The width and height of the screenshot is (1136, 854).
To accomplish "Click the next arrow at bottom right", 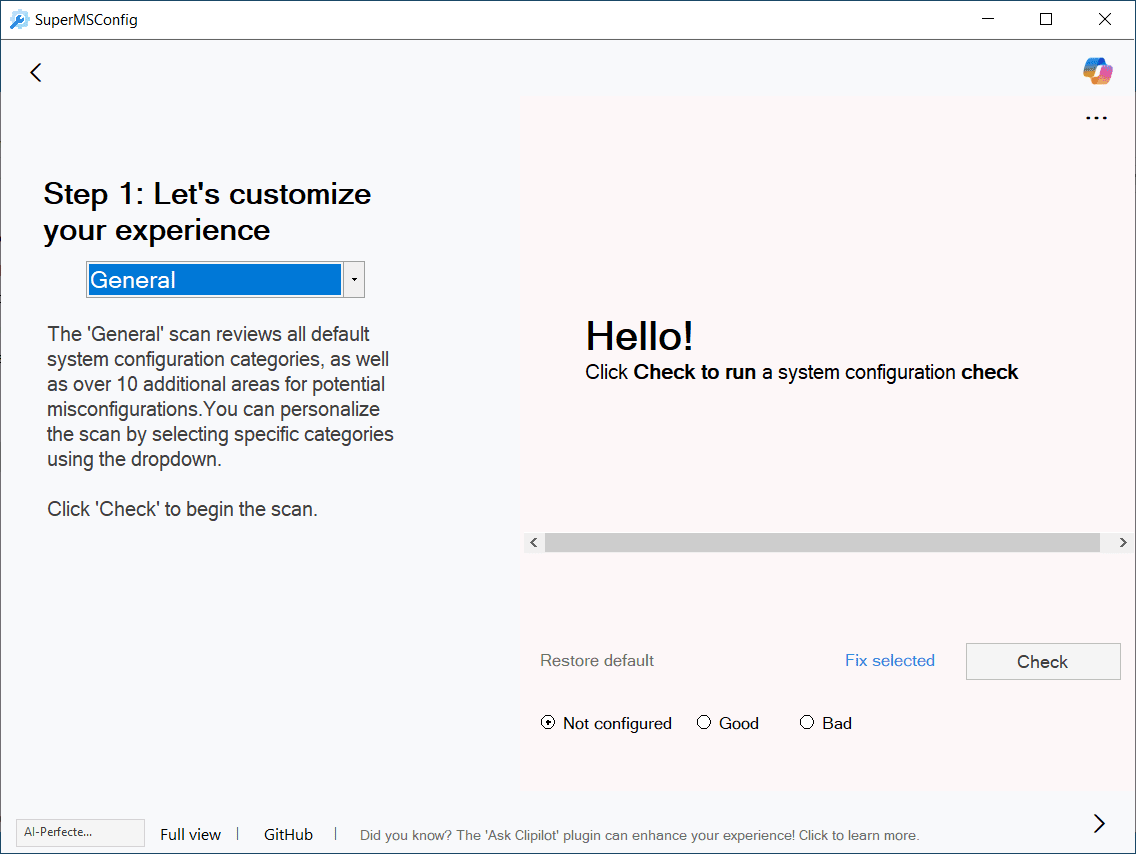I will [x=1099, y=823].
